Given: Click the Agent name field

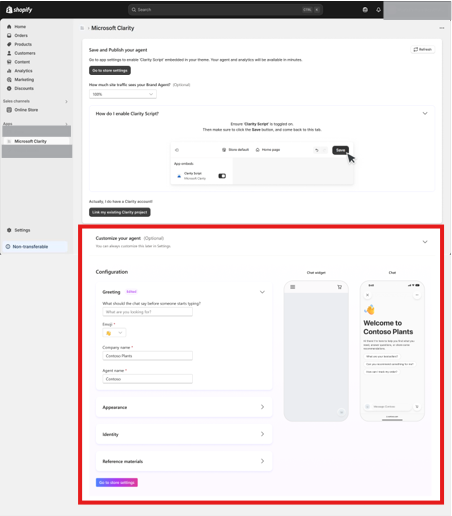Looking at the screenshot, I should [x=147, y=379].
